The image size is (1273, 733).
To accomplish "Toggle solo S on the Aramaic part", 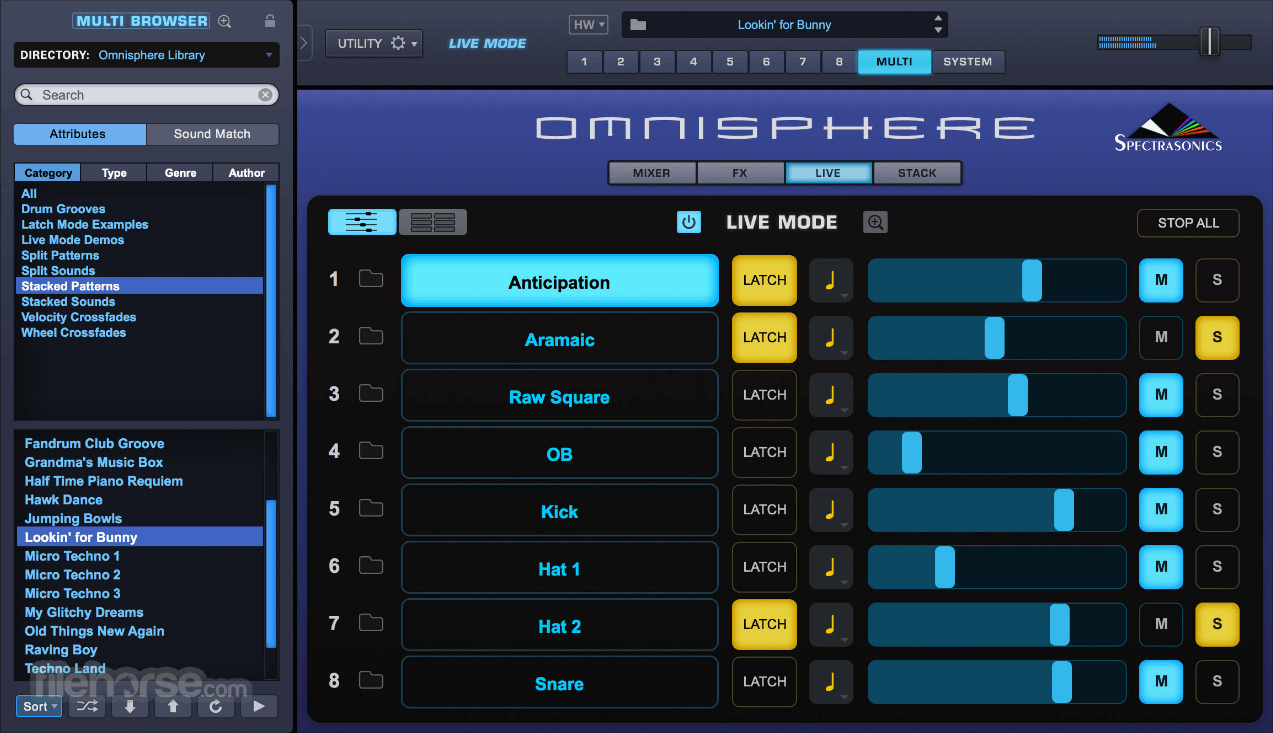I will click(x=1217, y=337).
